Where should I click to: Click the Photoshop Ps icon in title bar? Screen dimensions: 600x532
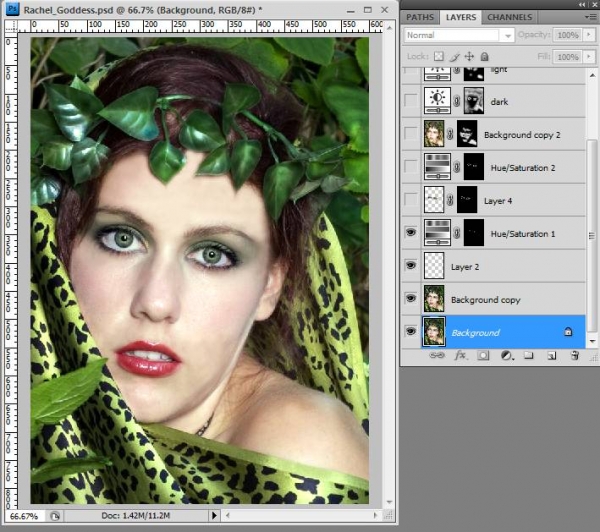[x=12, y=8]
